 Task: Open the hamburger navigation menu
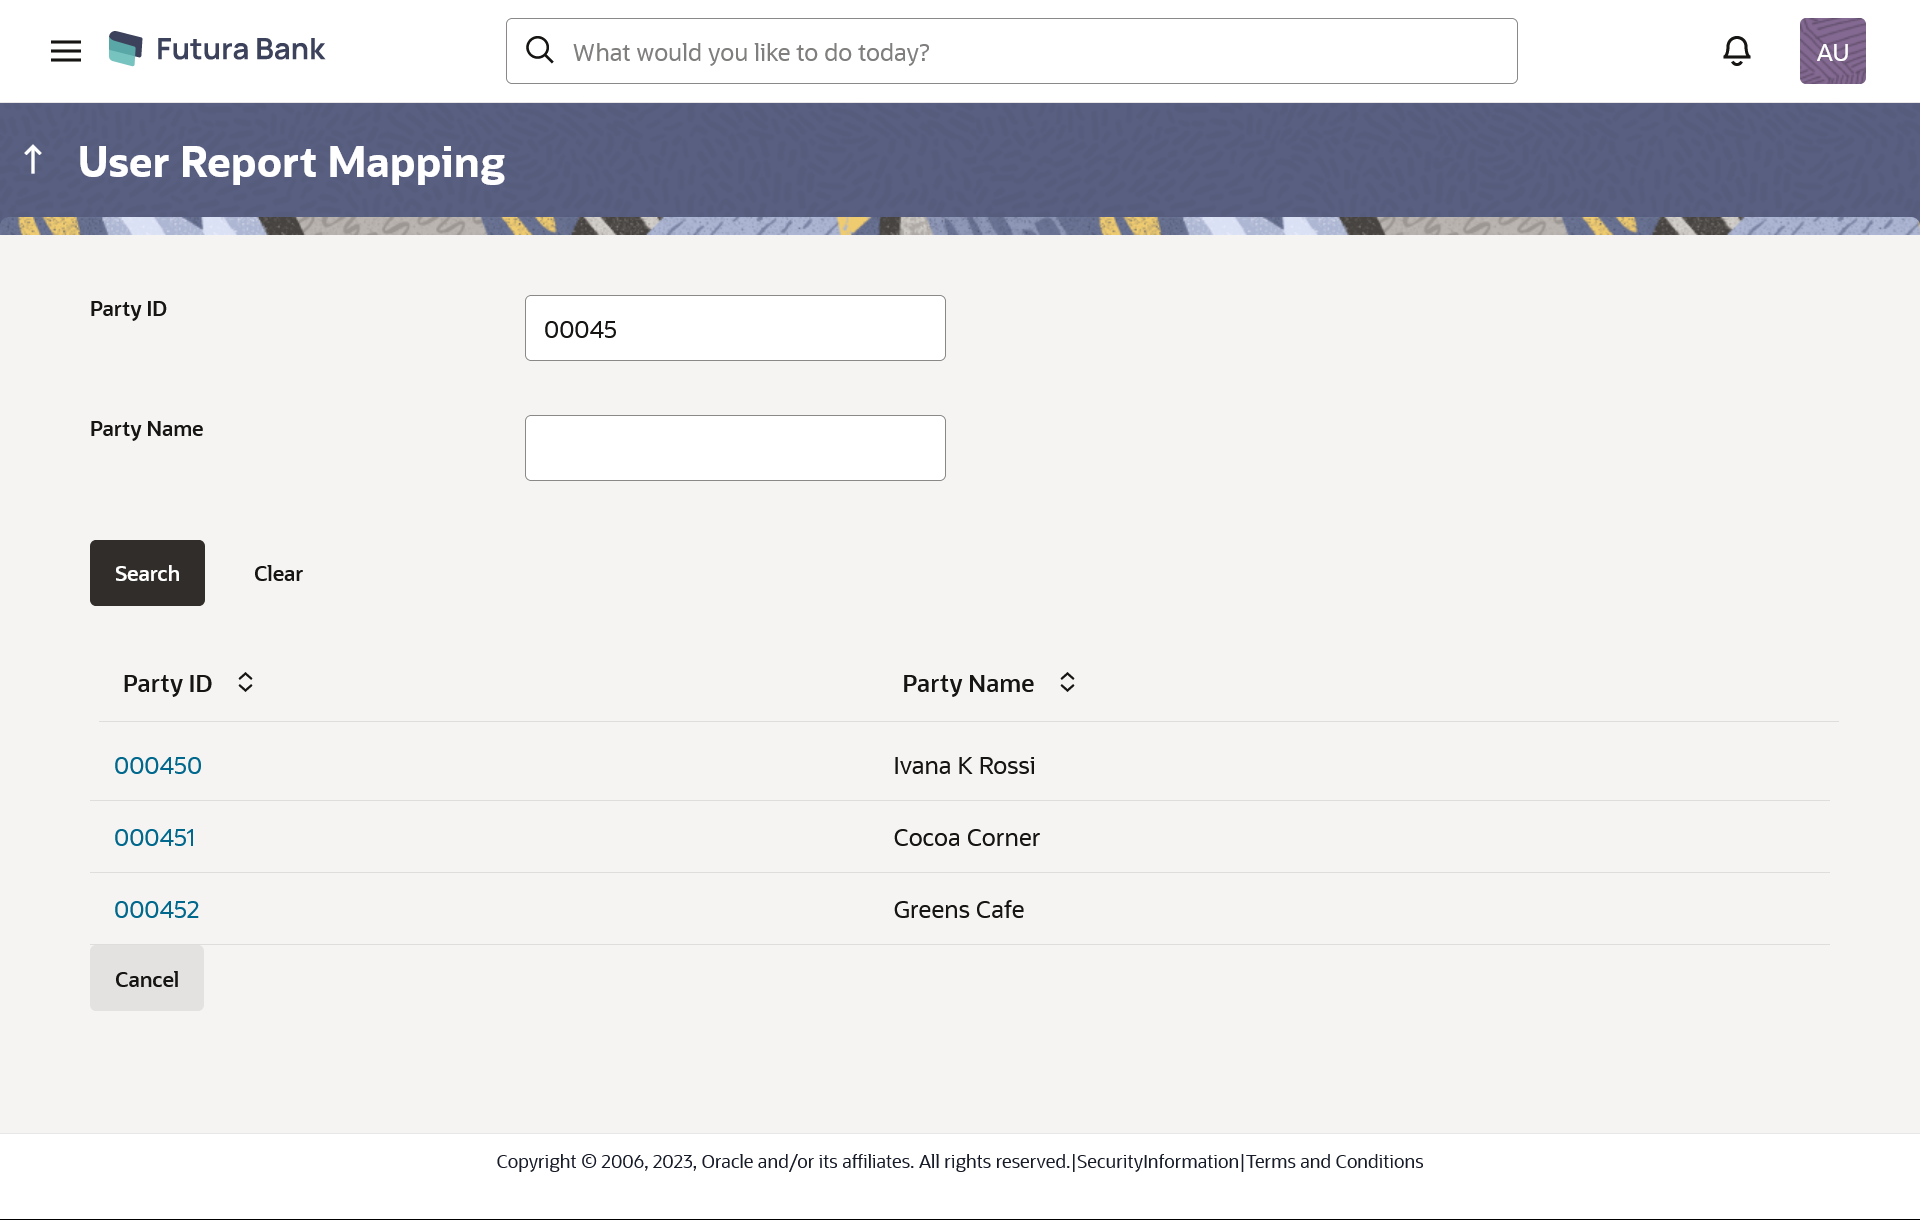[66, 51]
